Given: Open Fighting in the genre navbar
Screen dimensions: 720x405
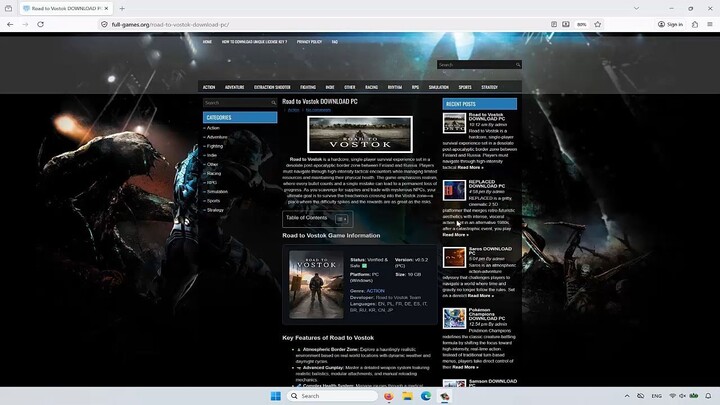Looking at the screenshot, I should [x=308, y=87].
